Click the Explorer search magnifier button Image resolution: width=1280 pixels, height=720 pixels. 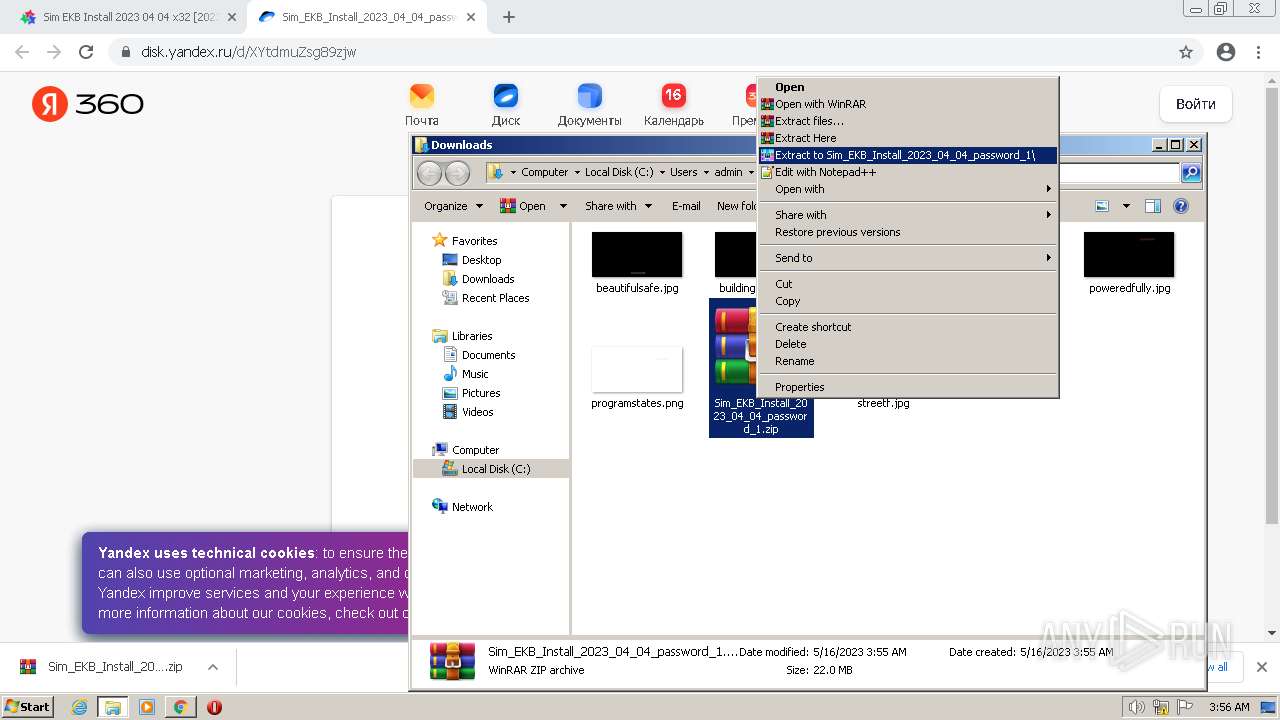[1191, 173]
